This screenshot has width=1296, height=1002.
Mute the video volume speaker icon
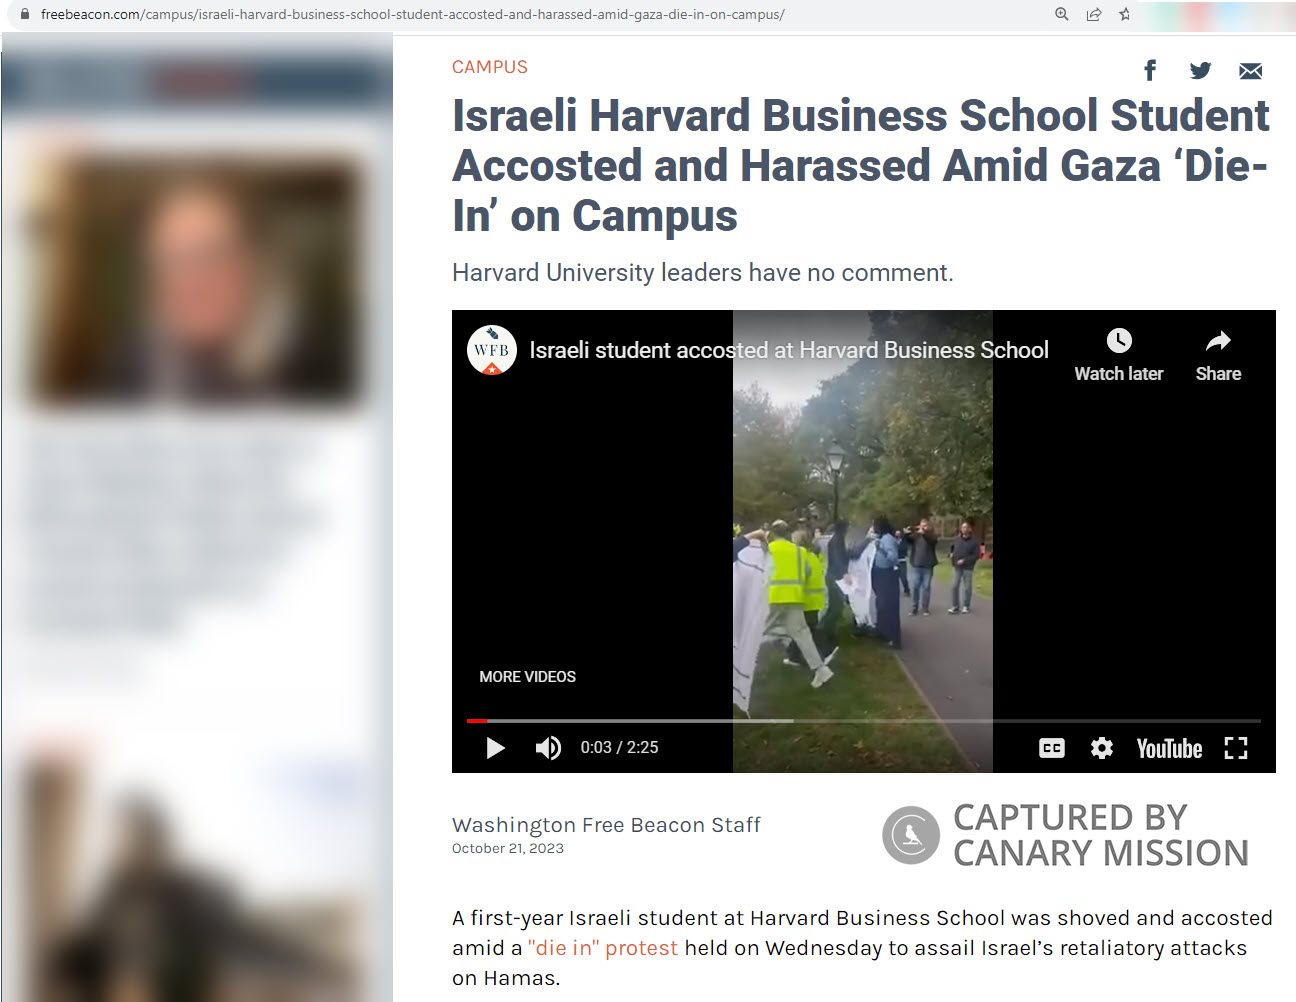pyautogui.click(x=548, y=748)
